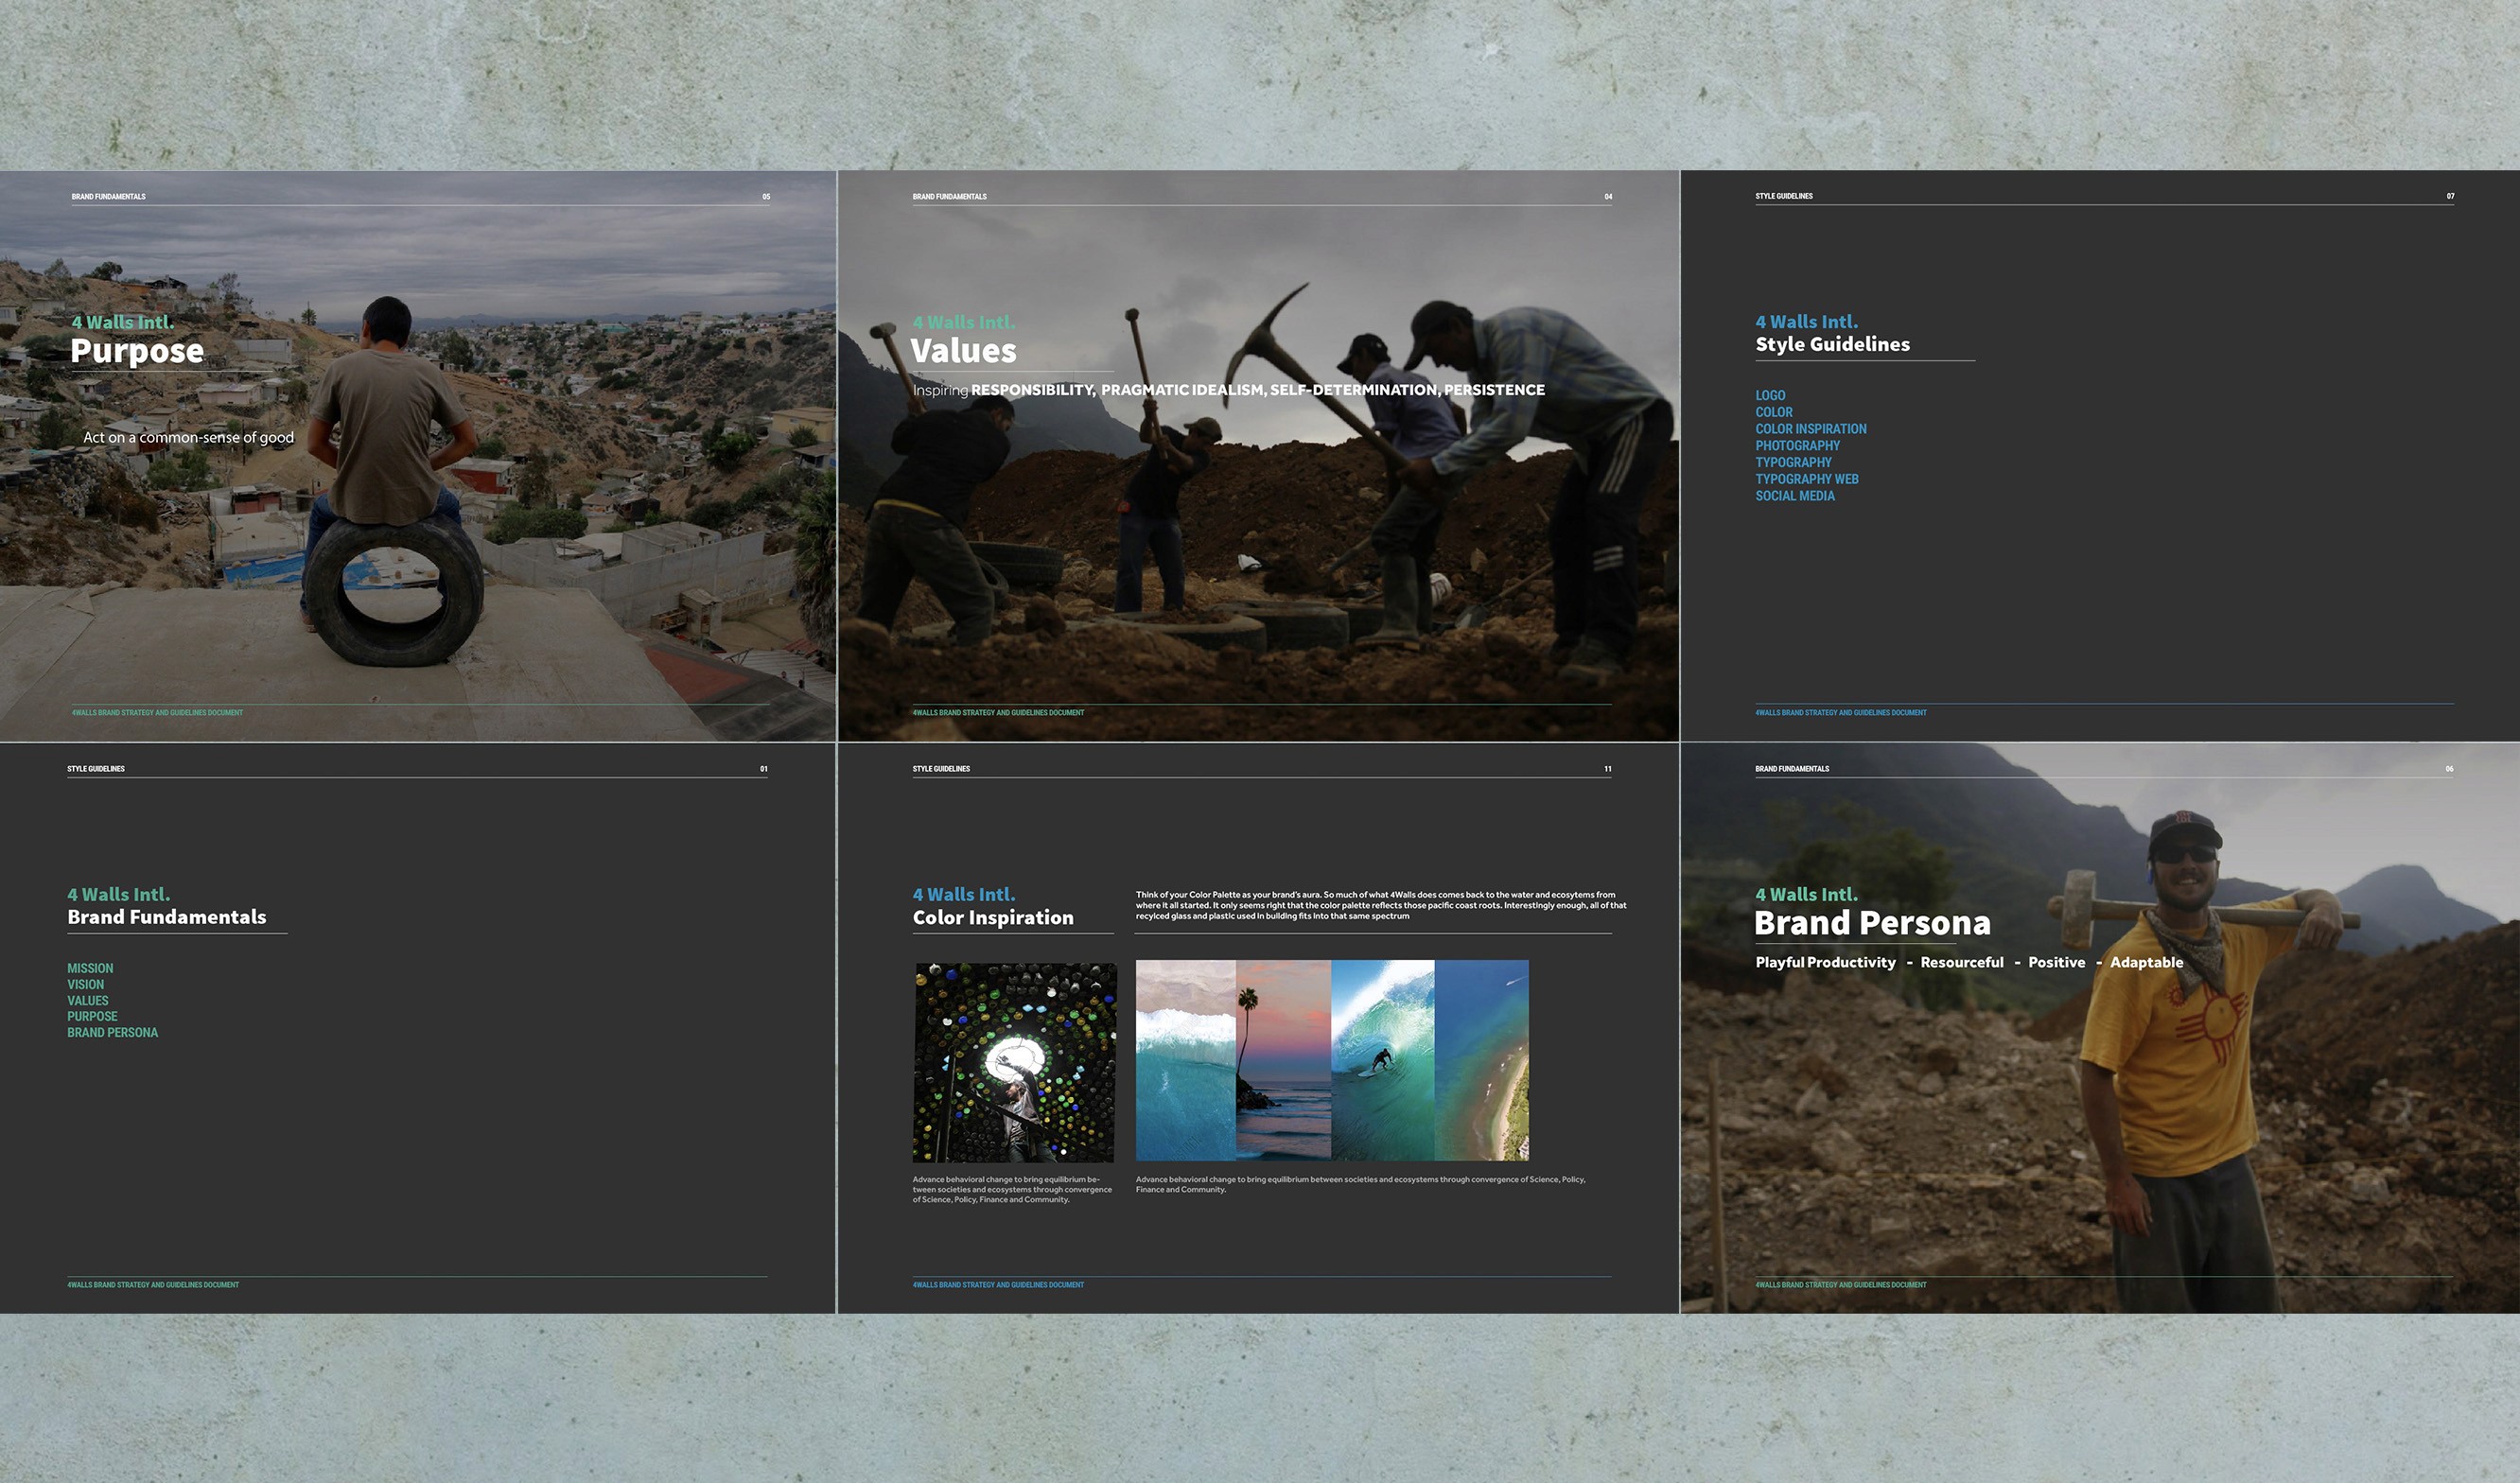Click BRAND PERSONA list entry
The width and height of the screenshot is (2520, 1483).
click(x=112, y=1032)
